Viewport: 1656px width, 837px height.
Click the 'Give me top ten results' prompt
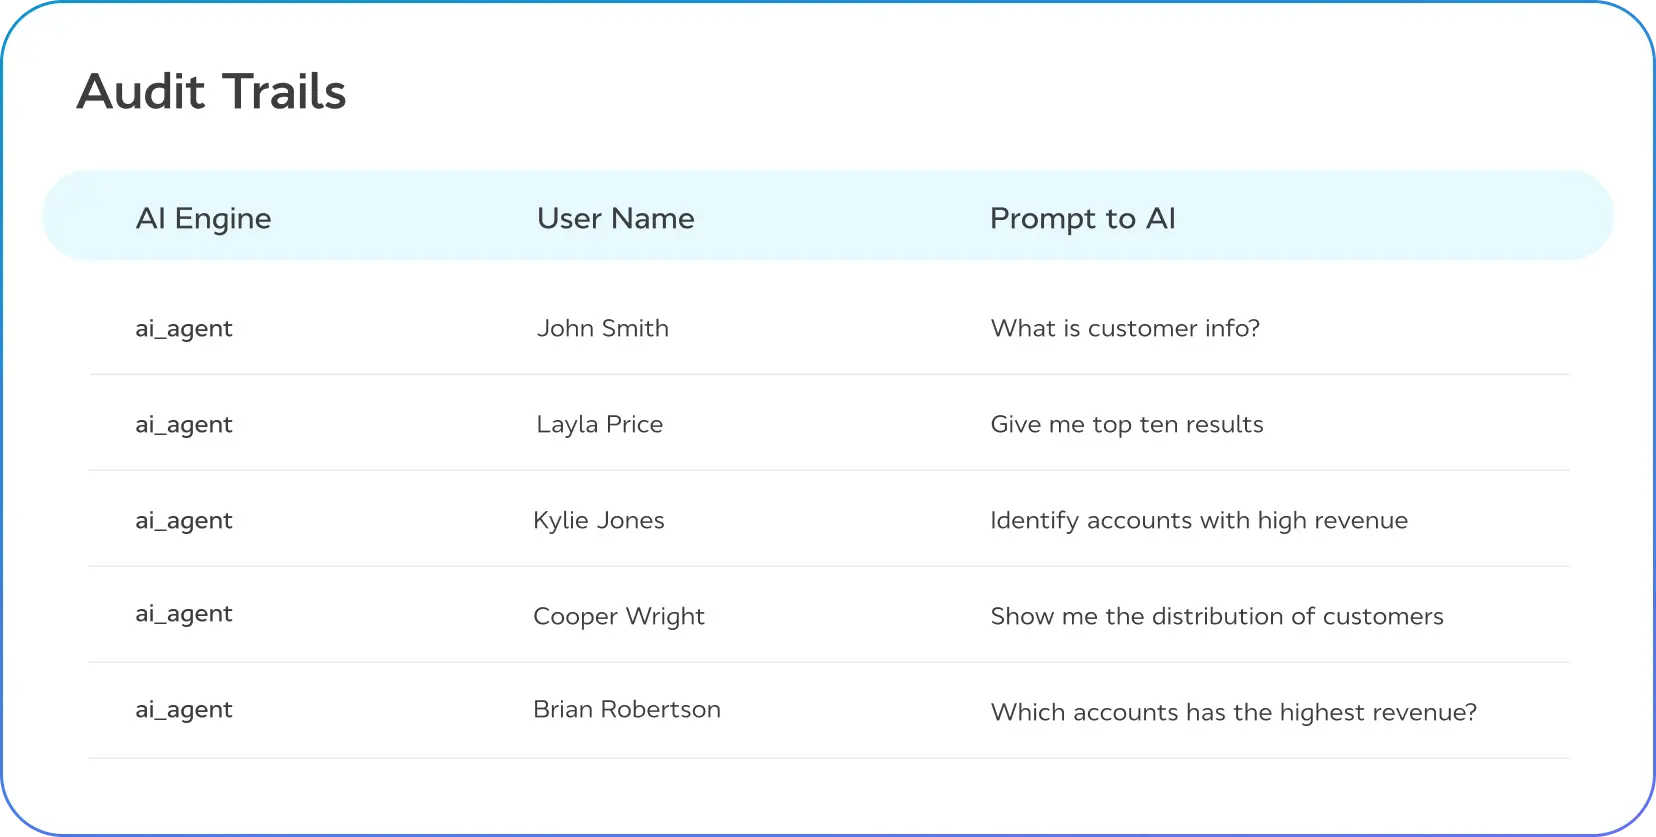coord(1126,424)
